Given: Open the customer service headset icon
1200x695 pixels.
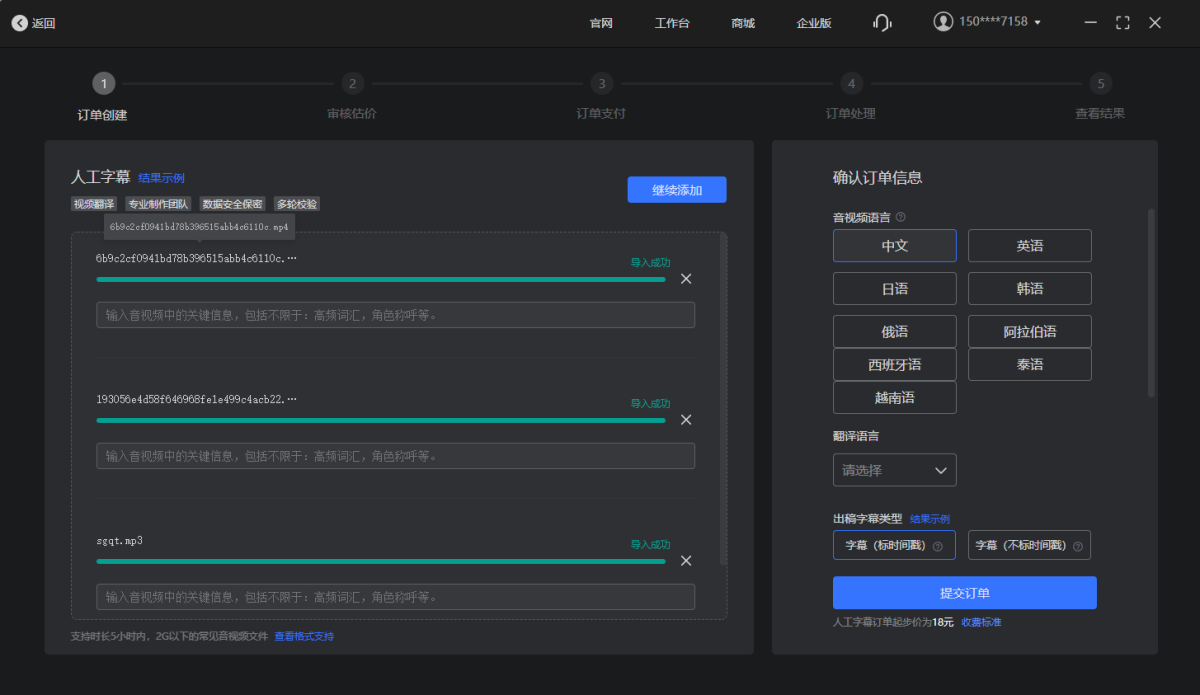Looking at the screenshot, I should click(882, 22).
